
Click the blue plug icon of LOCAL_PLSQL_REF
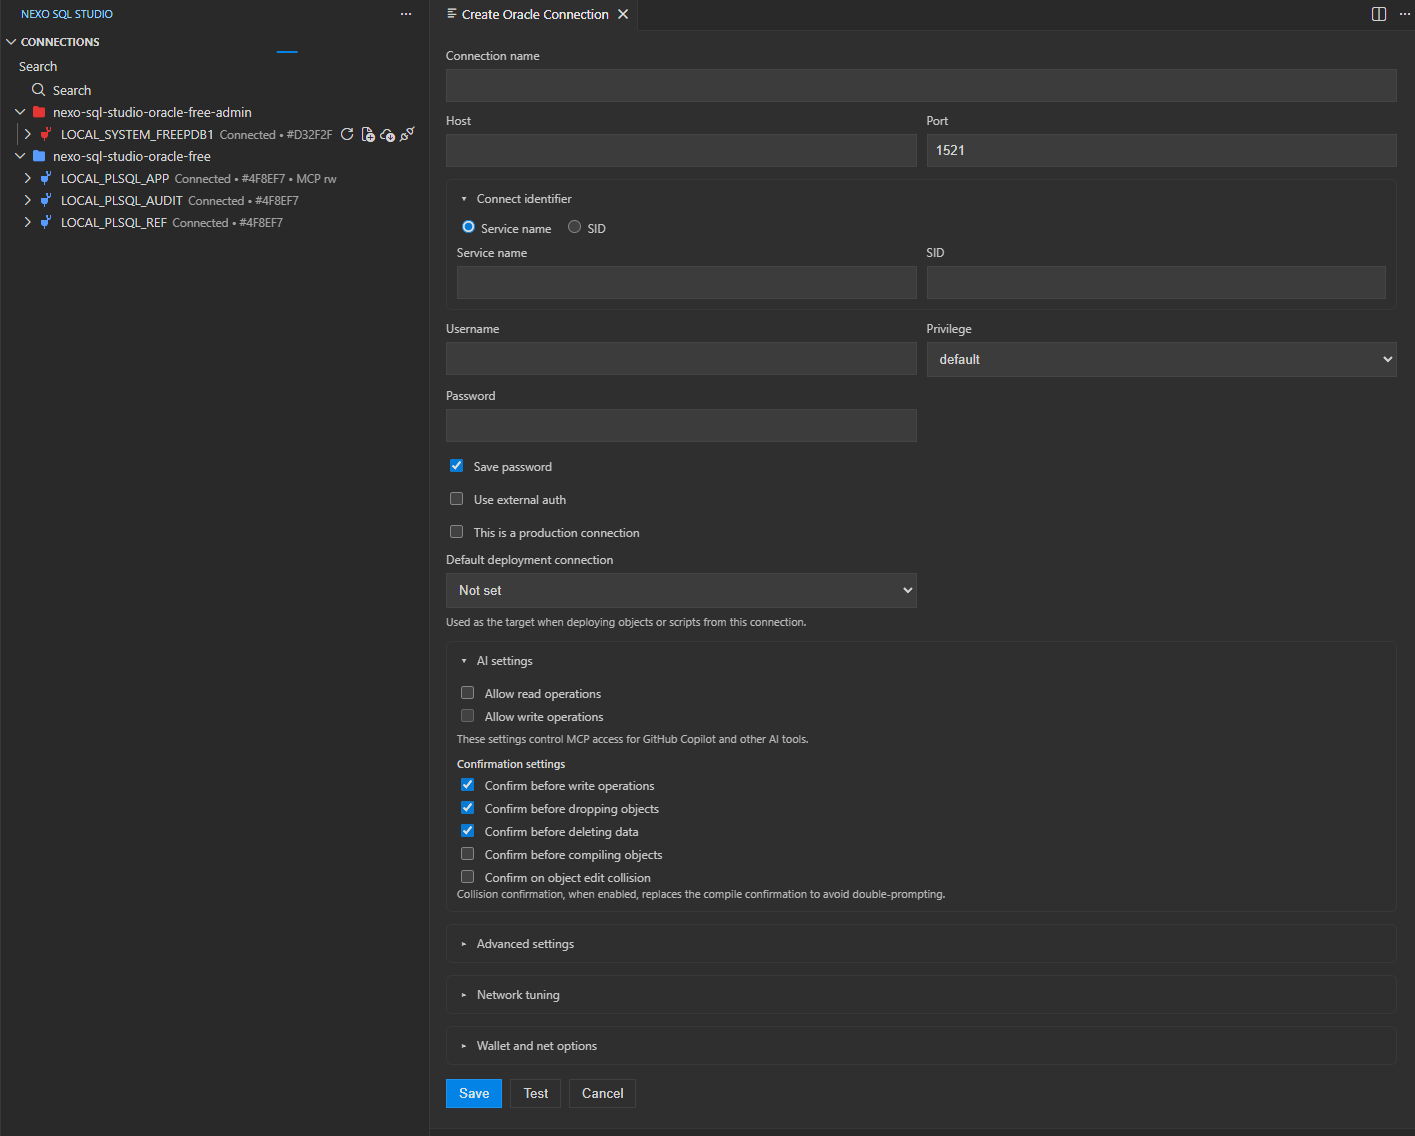46,222
